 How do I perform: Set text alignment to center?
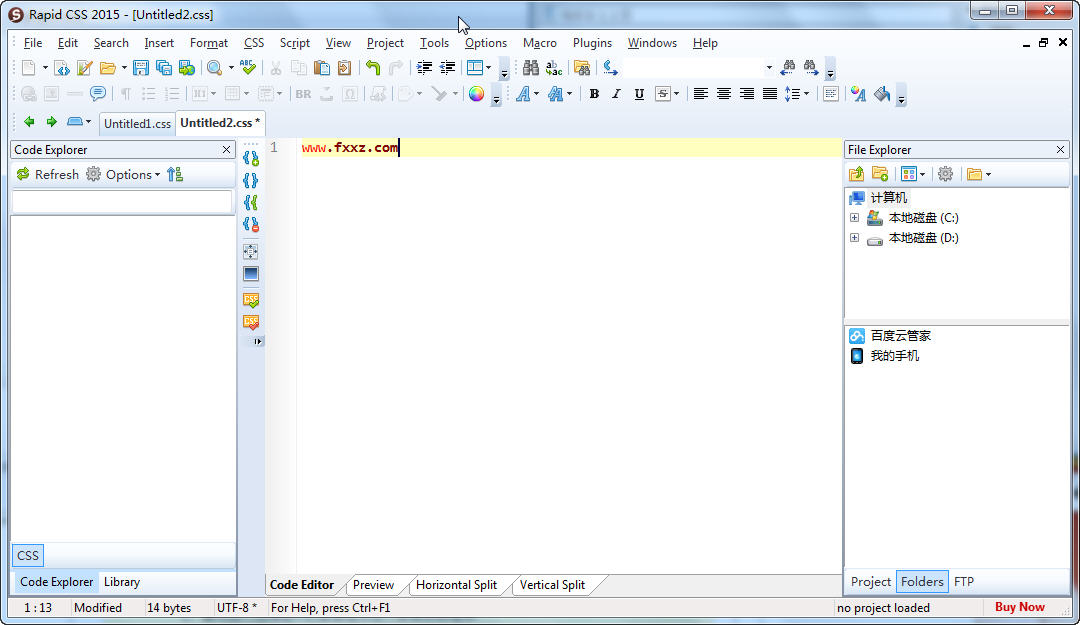(x=724, y=94)
